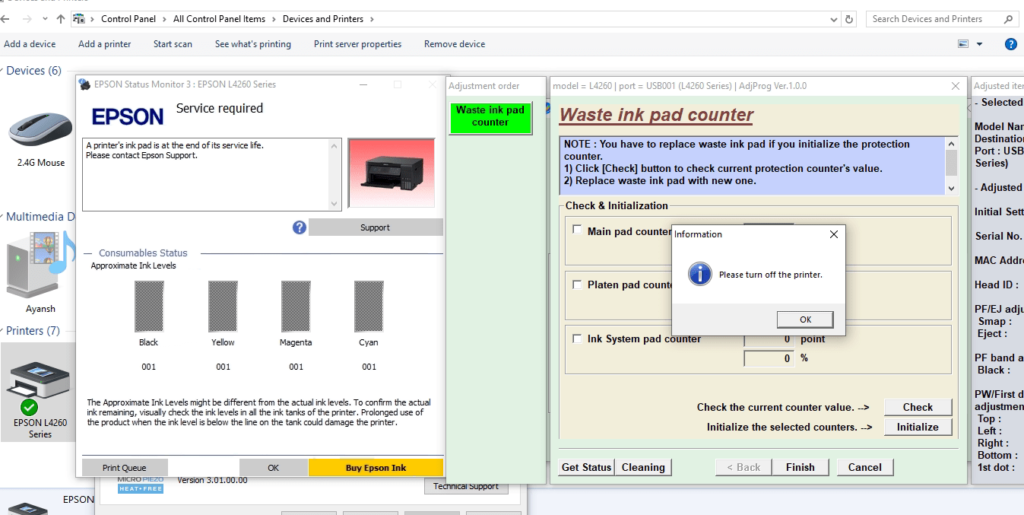Click the refresh button in address bar
The width and height of the screenshot is (1024, 515).
point(849,19)
